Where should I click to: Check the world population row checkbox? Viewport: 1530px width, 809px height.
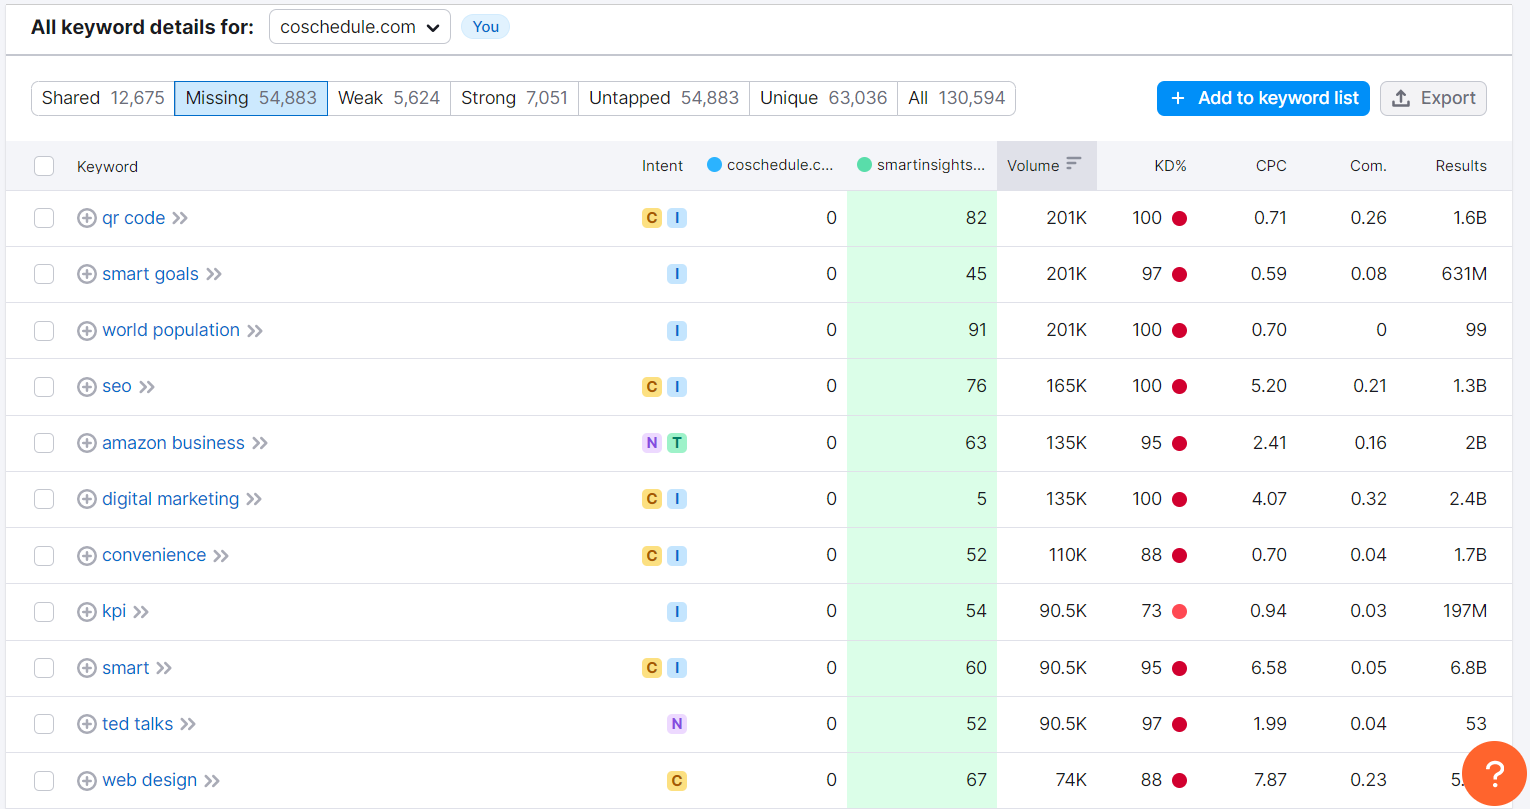(44, 330)
